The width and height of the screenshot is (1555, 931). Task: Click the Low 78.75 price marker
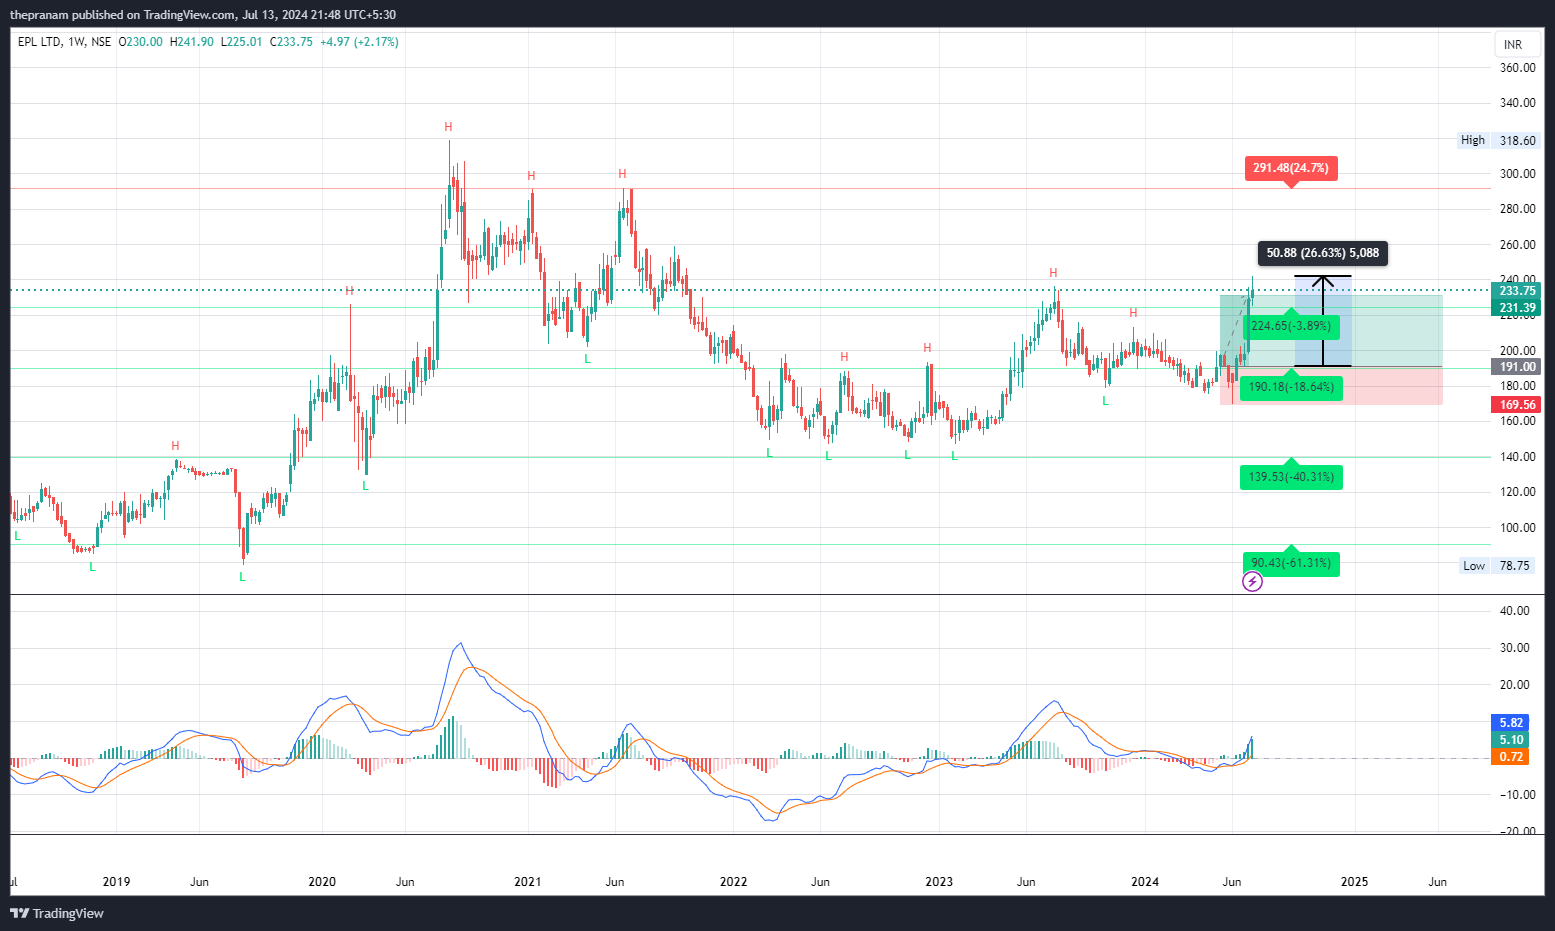click(x=1497, y=566)
